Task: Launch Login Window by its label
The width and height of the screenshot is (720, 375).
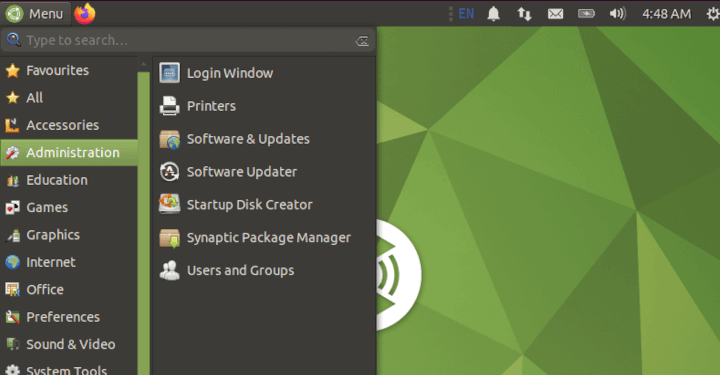Action: tap(230, 73)
